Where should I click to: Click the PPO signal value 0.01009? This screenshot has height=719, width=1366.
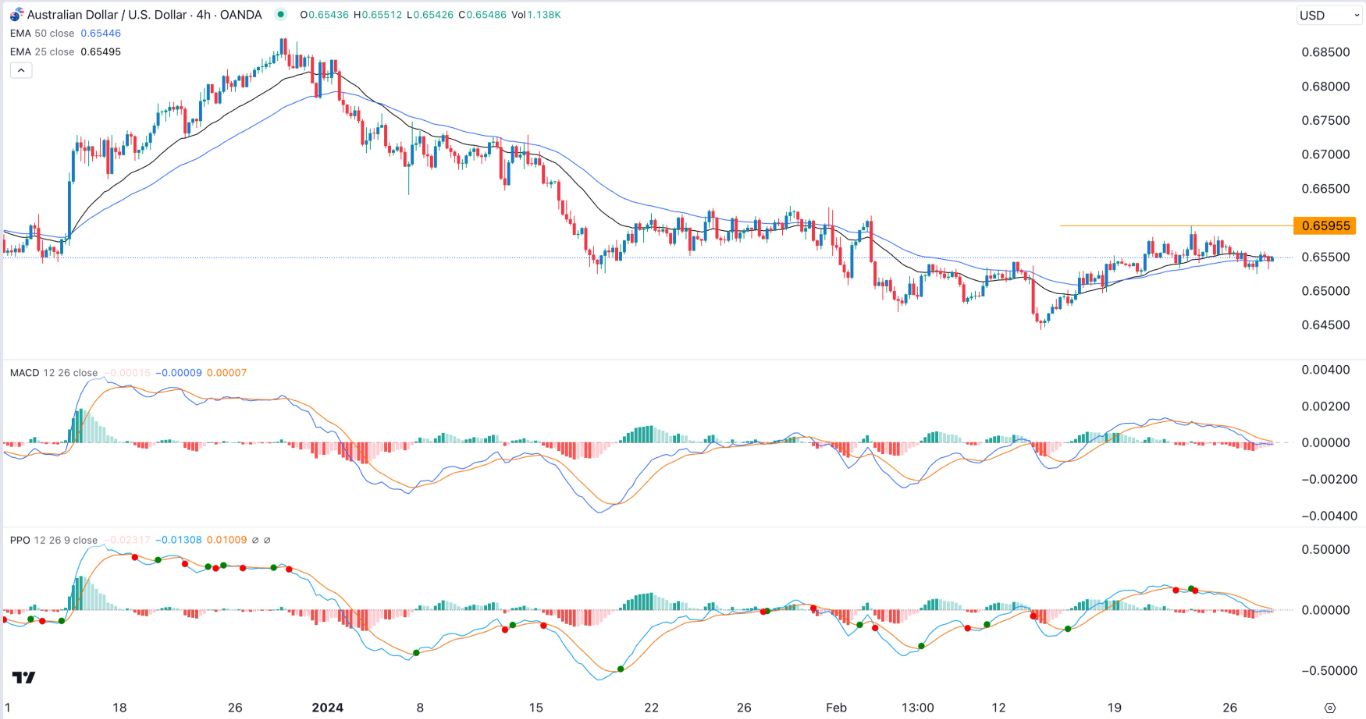(228, 540)
